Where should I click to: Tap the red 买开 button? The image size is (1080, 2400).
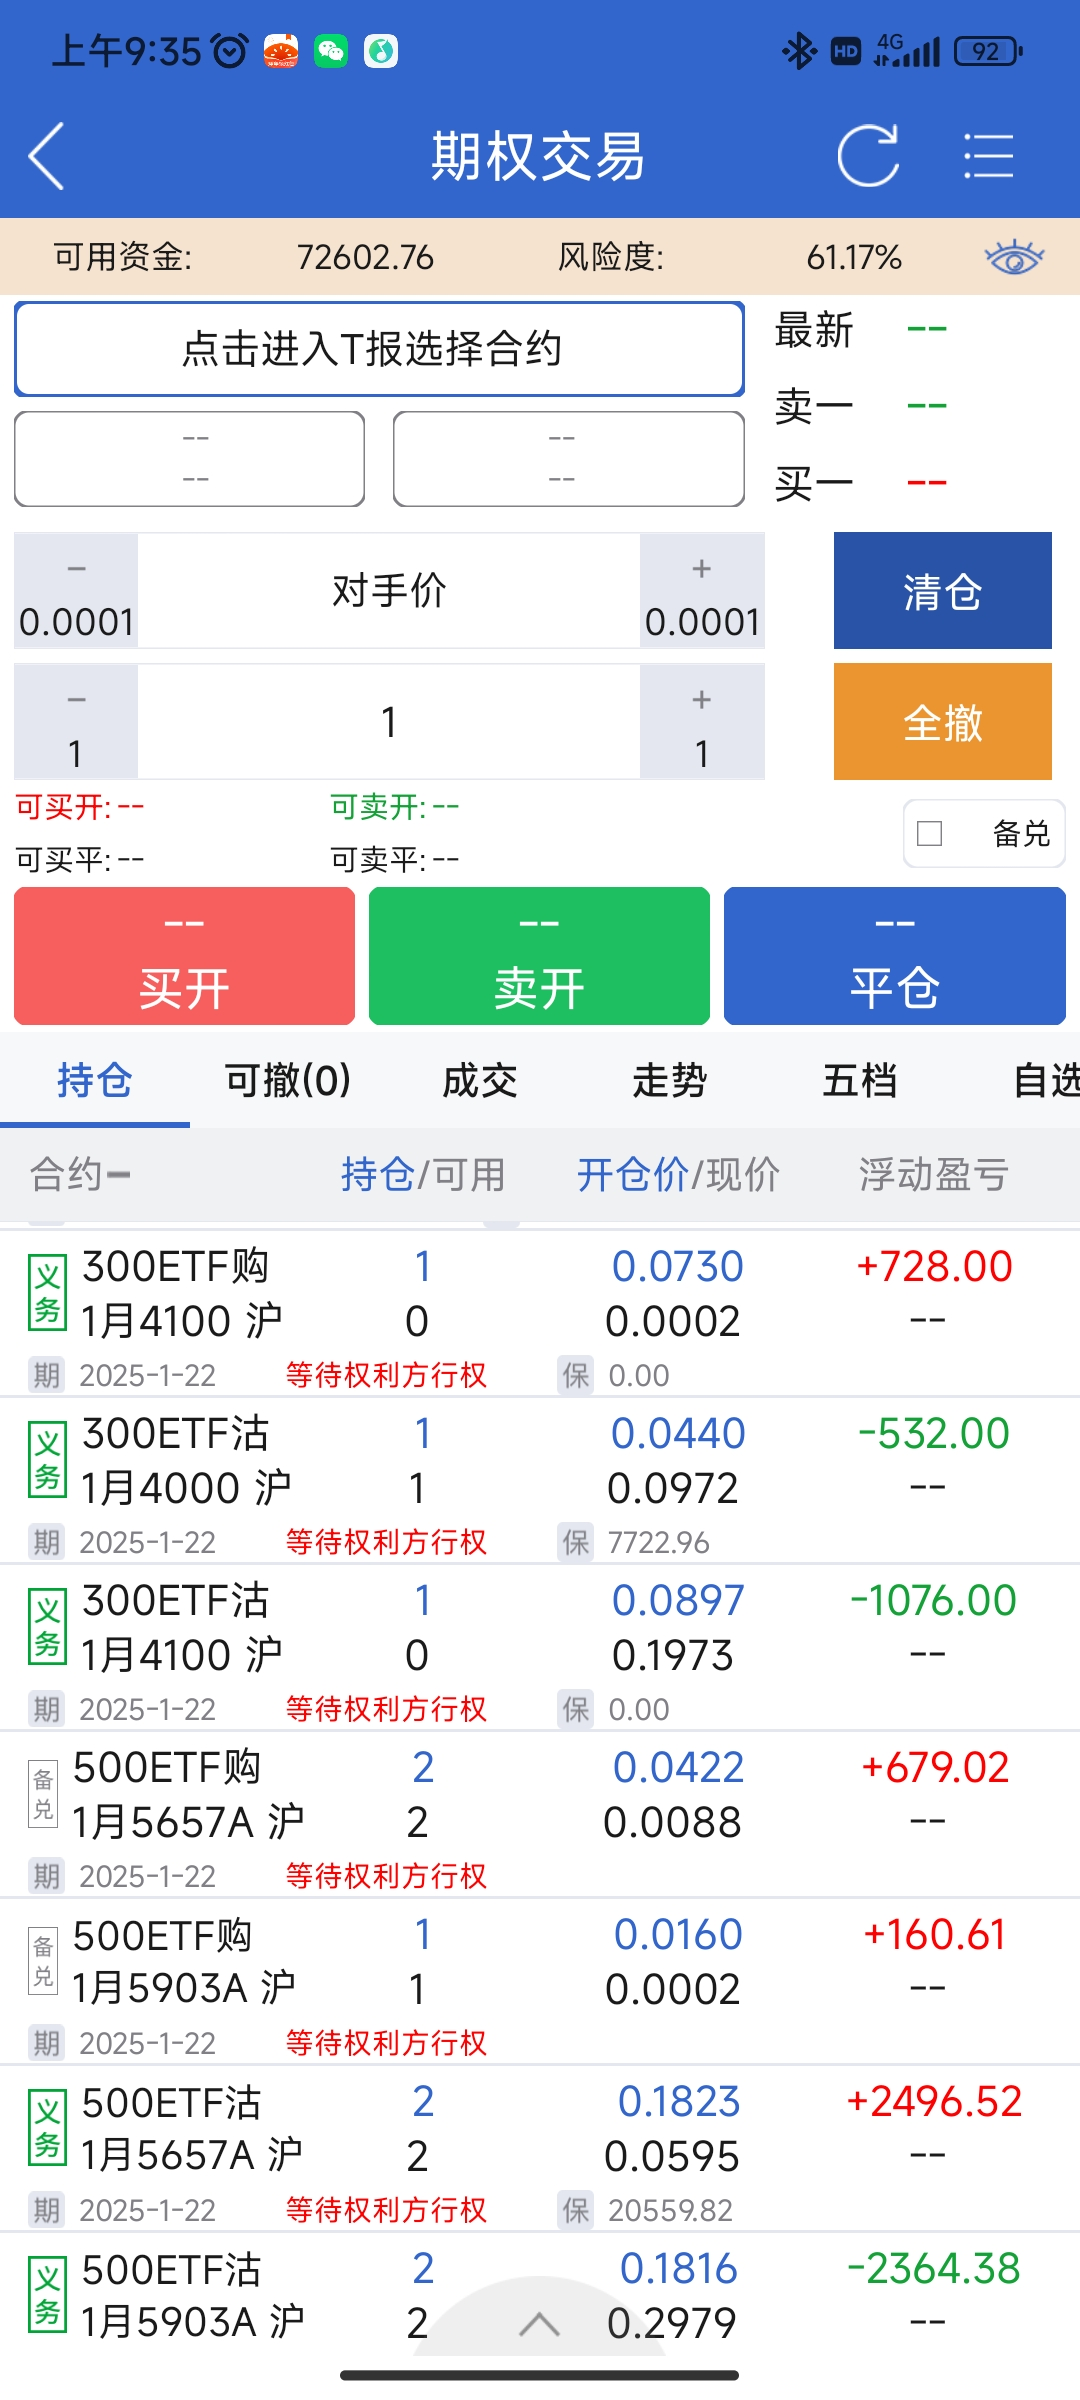click(185, 956)
